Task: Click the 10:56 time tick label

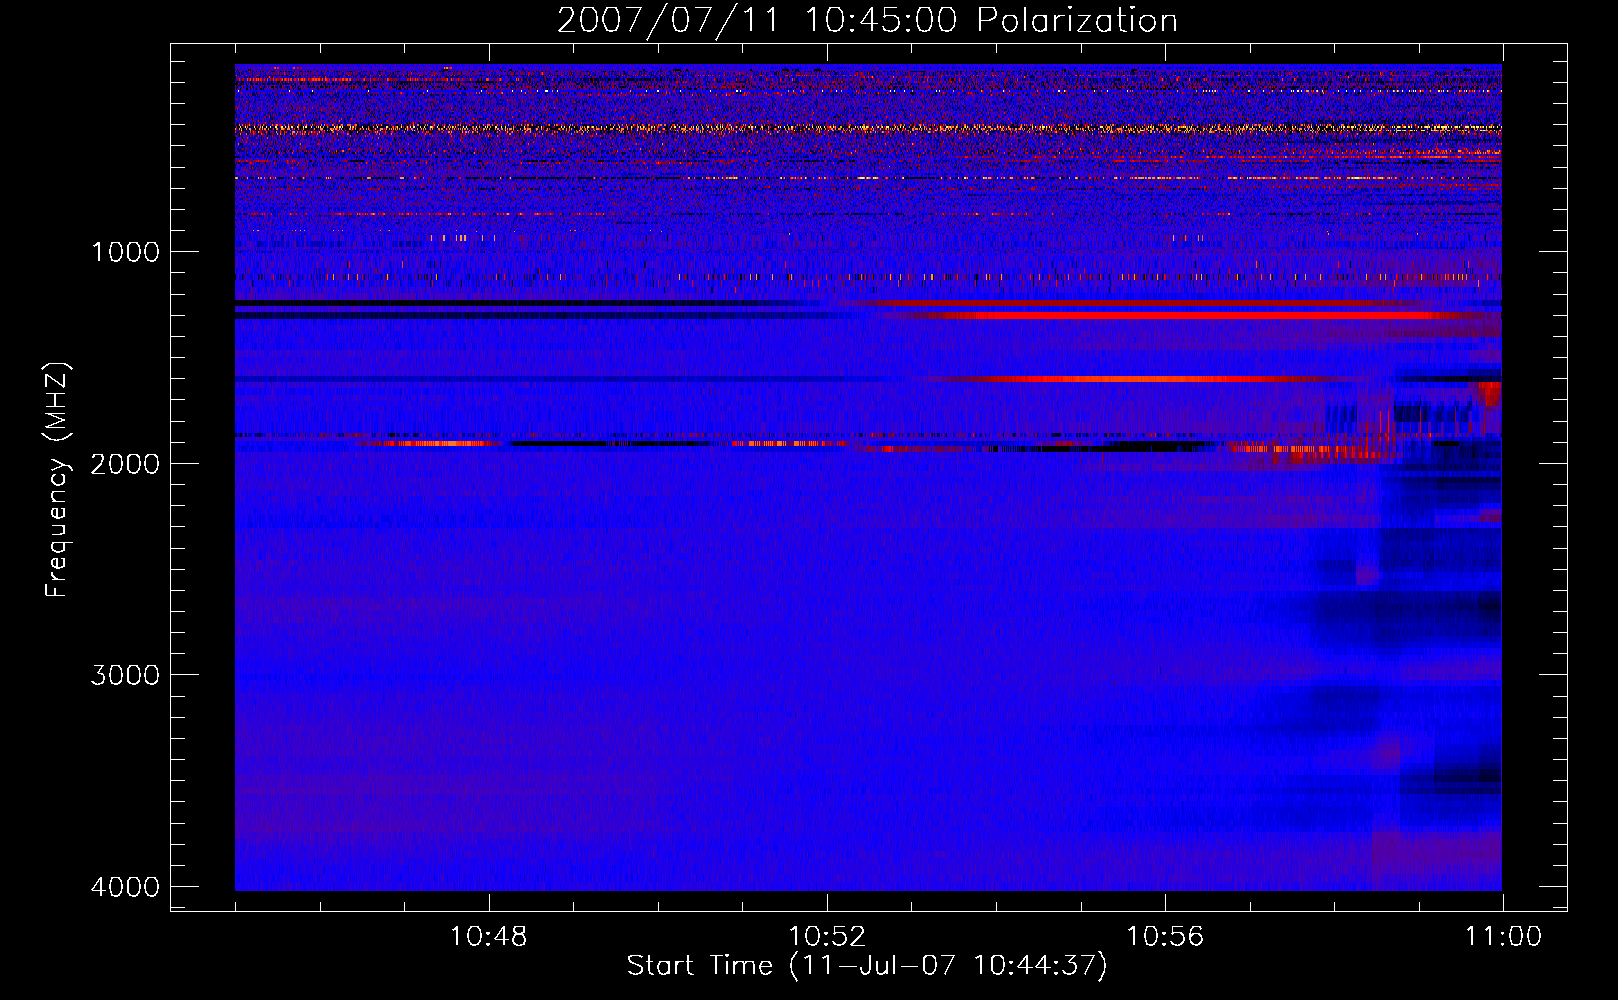Action: pos(1165,937)
